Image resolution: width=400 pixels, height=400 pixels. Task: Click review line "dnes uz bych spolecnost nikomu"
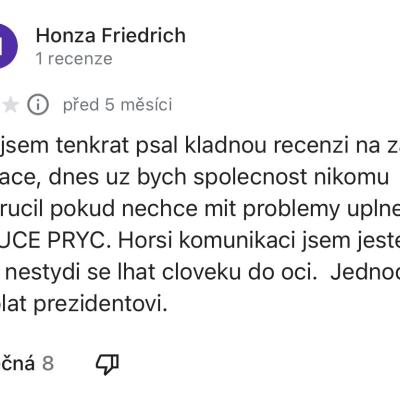coord(219,177)
